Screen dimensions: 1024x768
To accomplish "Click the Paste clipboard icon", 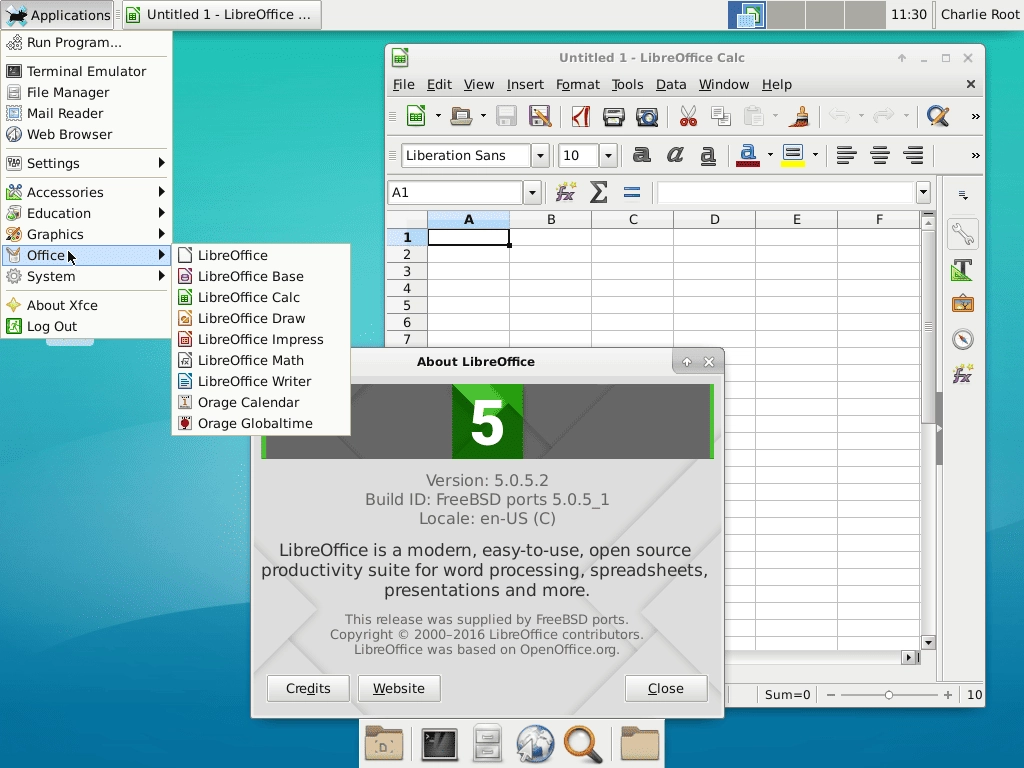I will click(754, 116).
